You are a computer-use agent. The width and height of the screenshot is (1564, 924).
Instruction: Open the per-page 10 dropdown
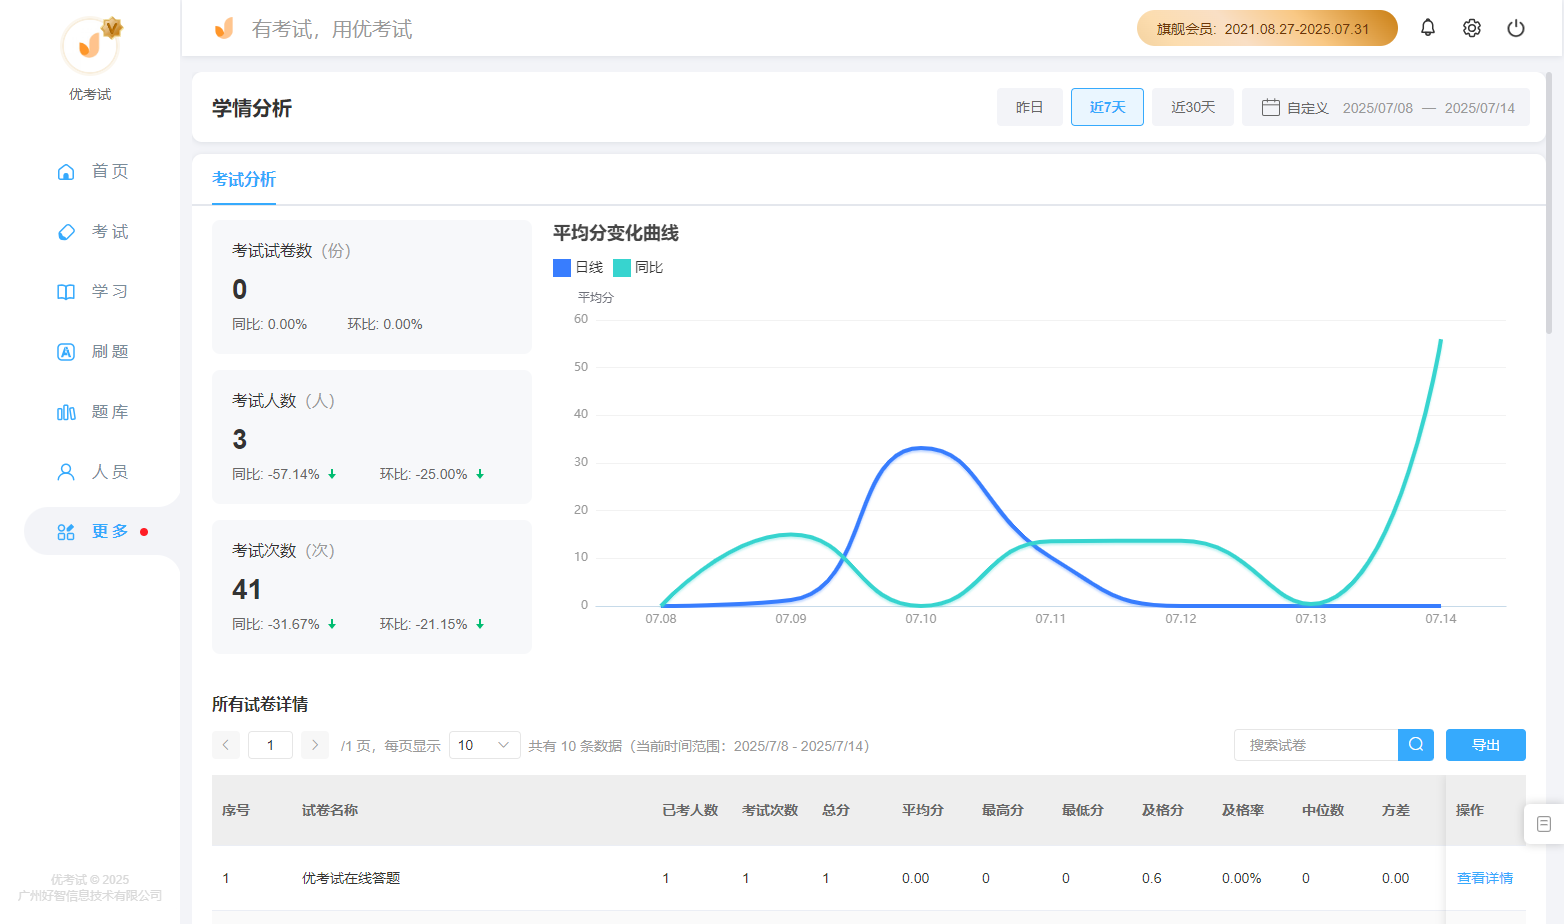click(x=485, y=745)
